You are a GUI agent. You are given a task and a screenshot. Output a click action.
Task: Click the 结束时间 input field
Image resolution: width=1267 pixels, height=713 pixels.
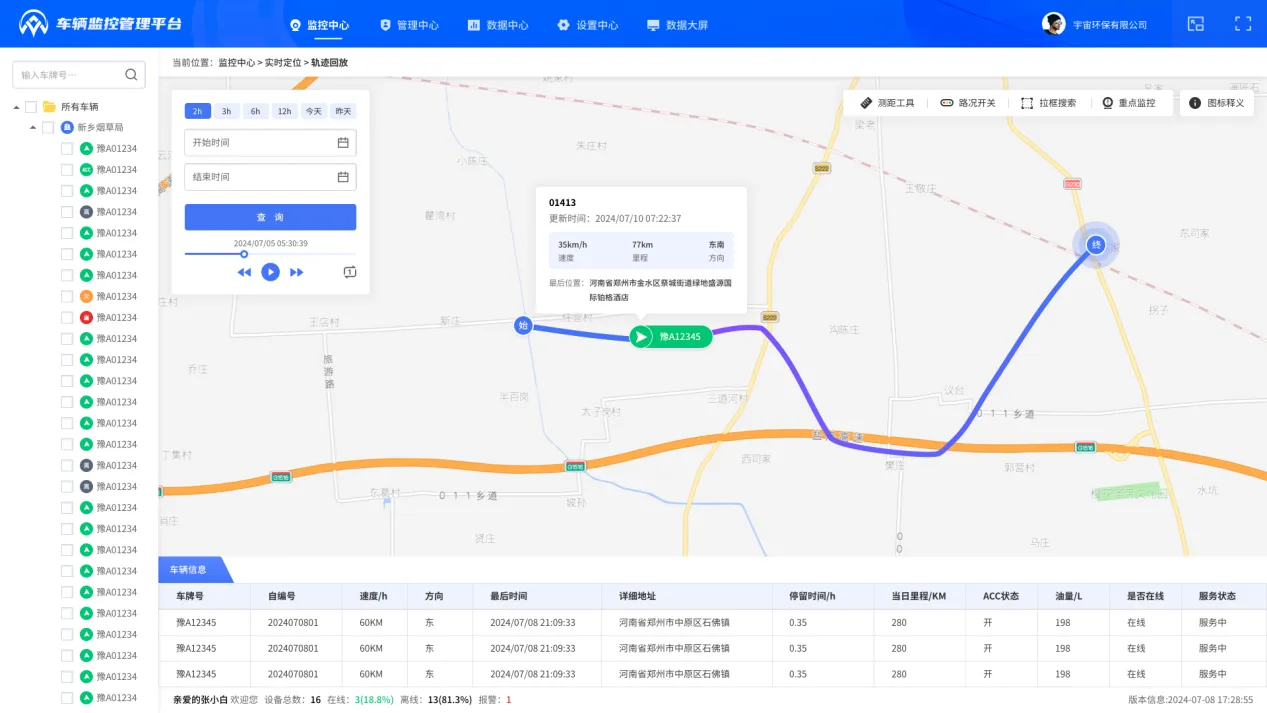tap(270, 177)
